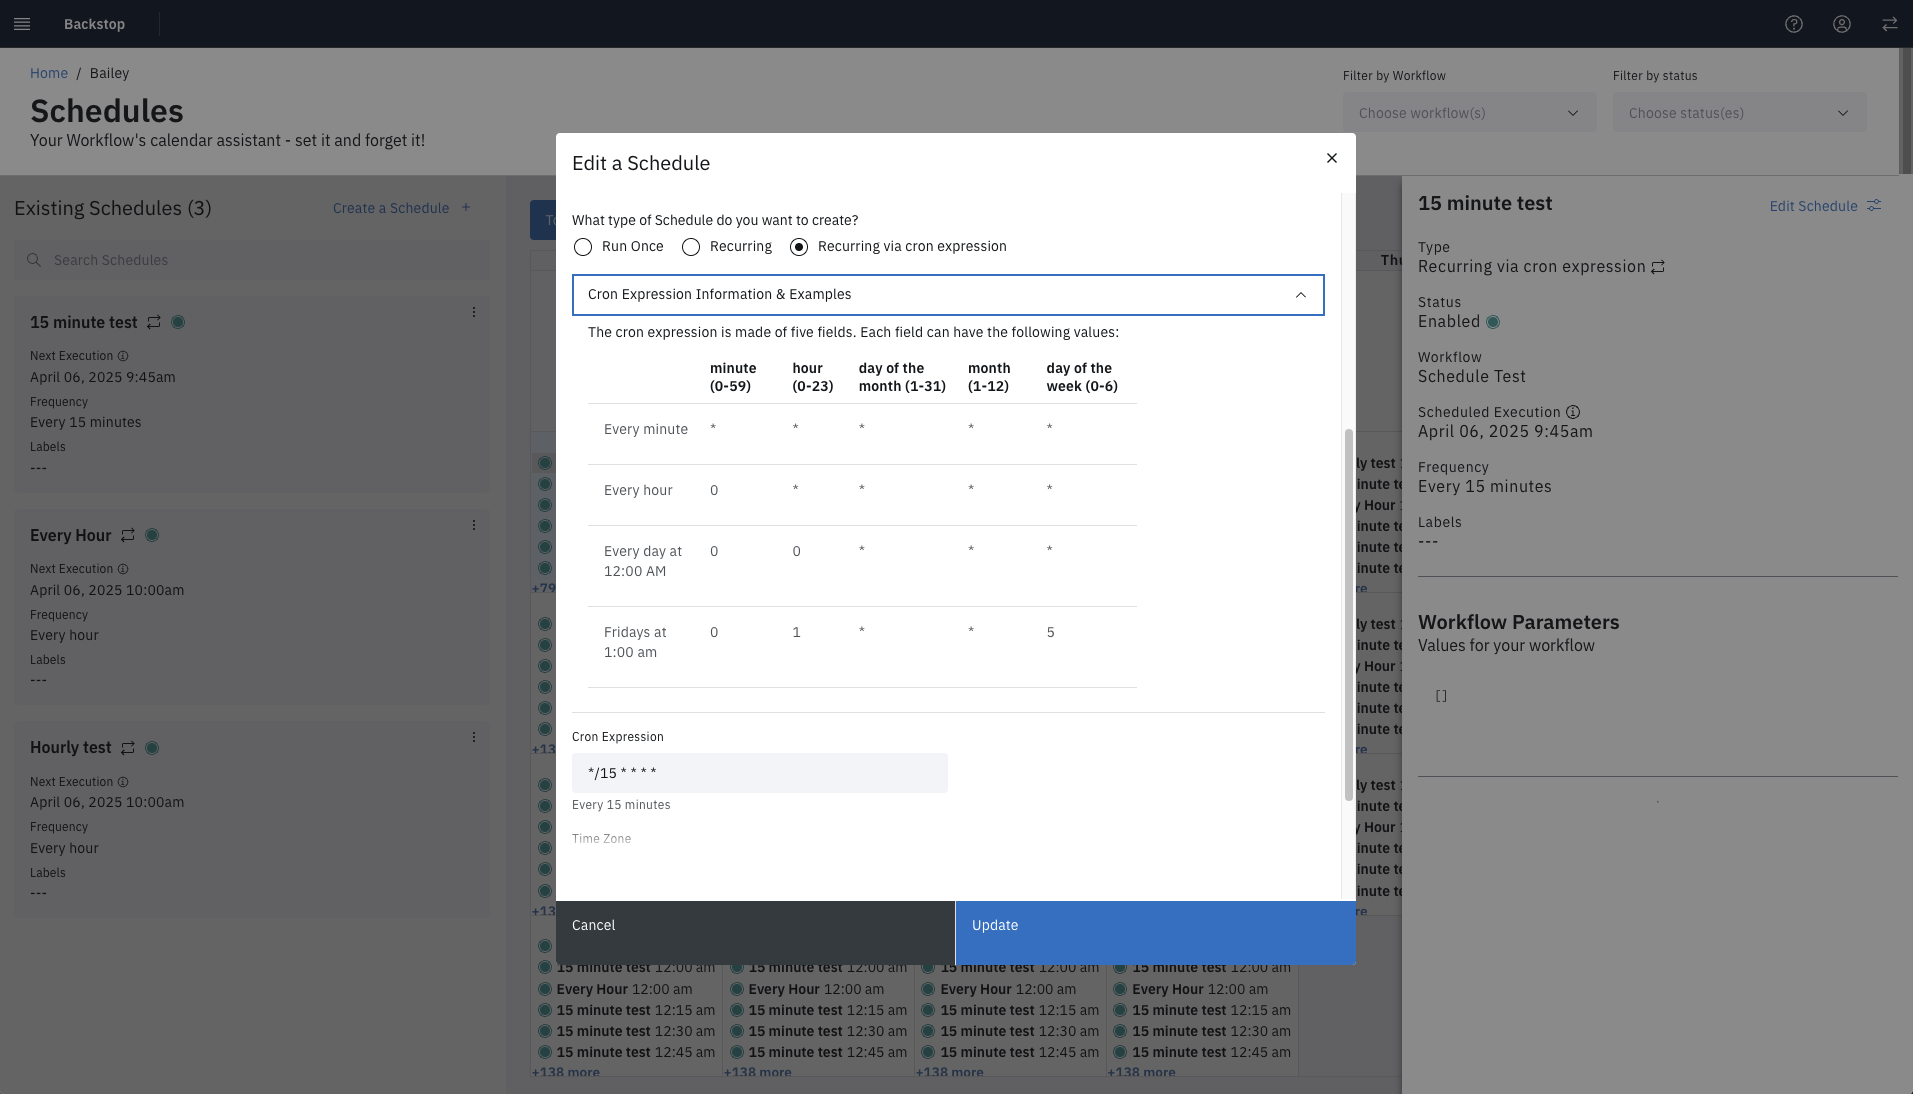Go to Home breadcrumb link
Screen dimensions: 1913x1094
(49, 73)
